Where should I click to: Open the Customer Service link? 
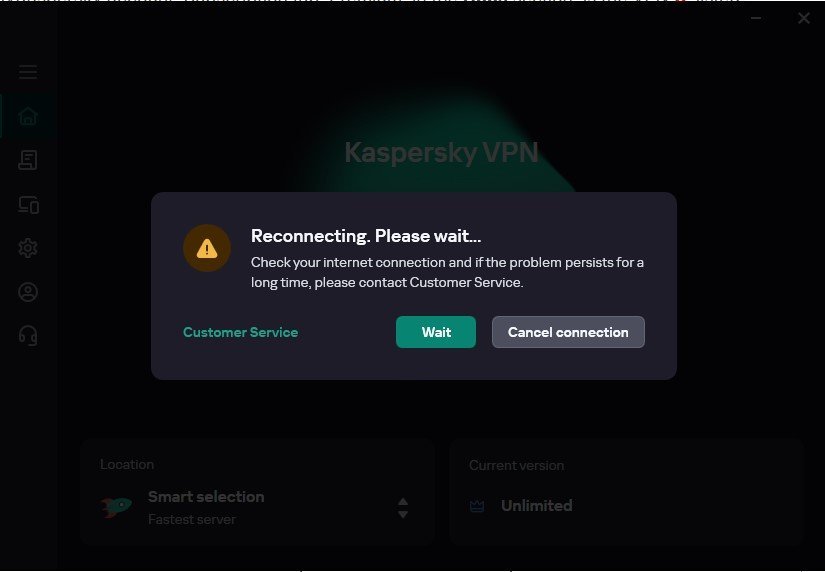click(x=240, y=332)
